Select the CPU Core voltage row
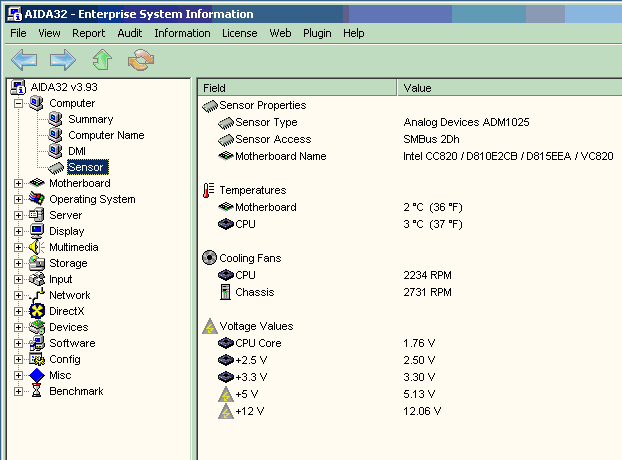622x460 pixels. 257,343
